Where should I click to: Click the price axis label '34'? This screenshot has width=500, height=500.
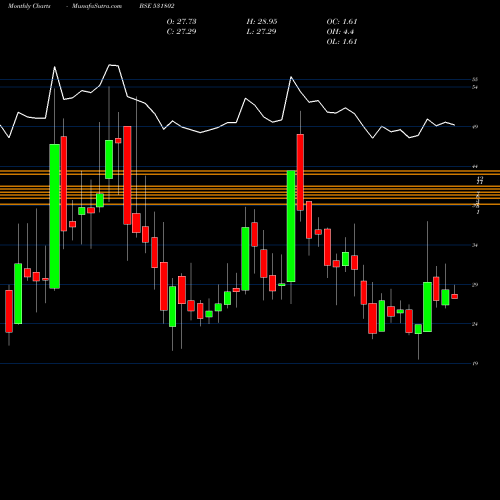pyautogui.click(x=475, y=245)
